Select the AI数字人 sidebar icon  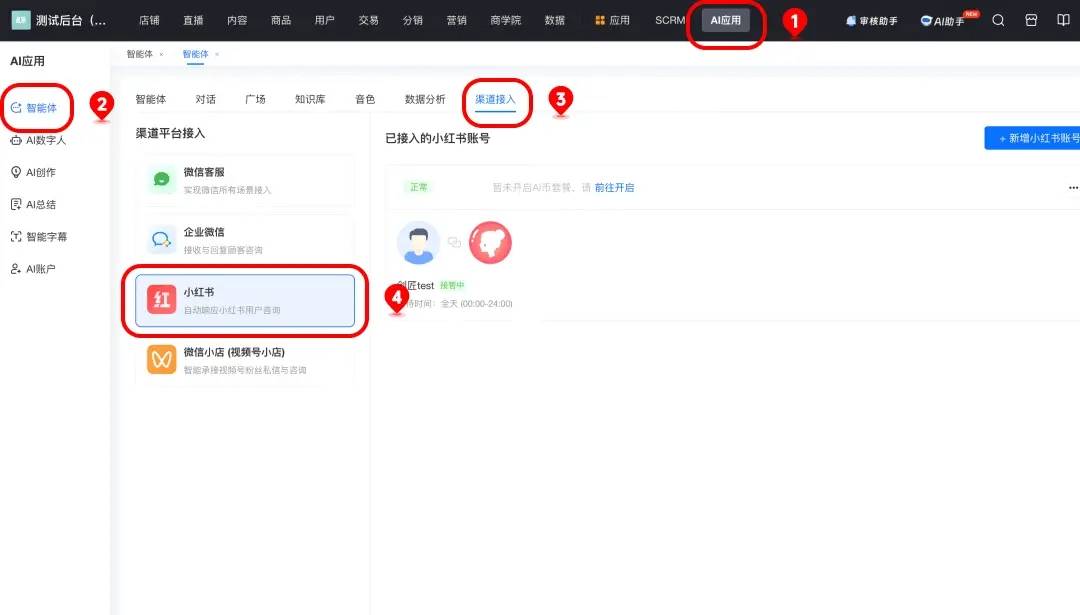coord(16,140)
